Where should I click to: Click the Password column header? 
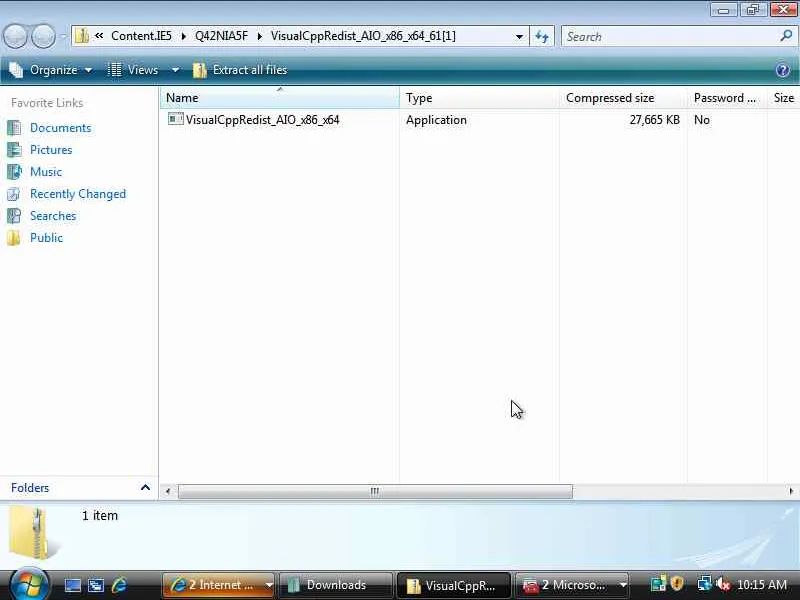(x=727, y=97)
